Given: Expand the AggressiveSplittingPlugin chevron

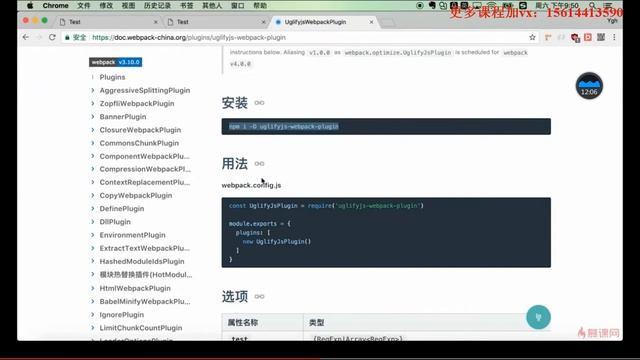Looking at the screenshot, I should click(x=93, y=90).
